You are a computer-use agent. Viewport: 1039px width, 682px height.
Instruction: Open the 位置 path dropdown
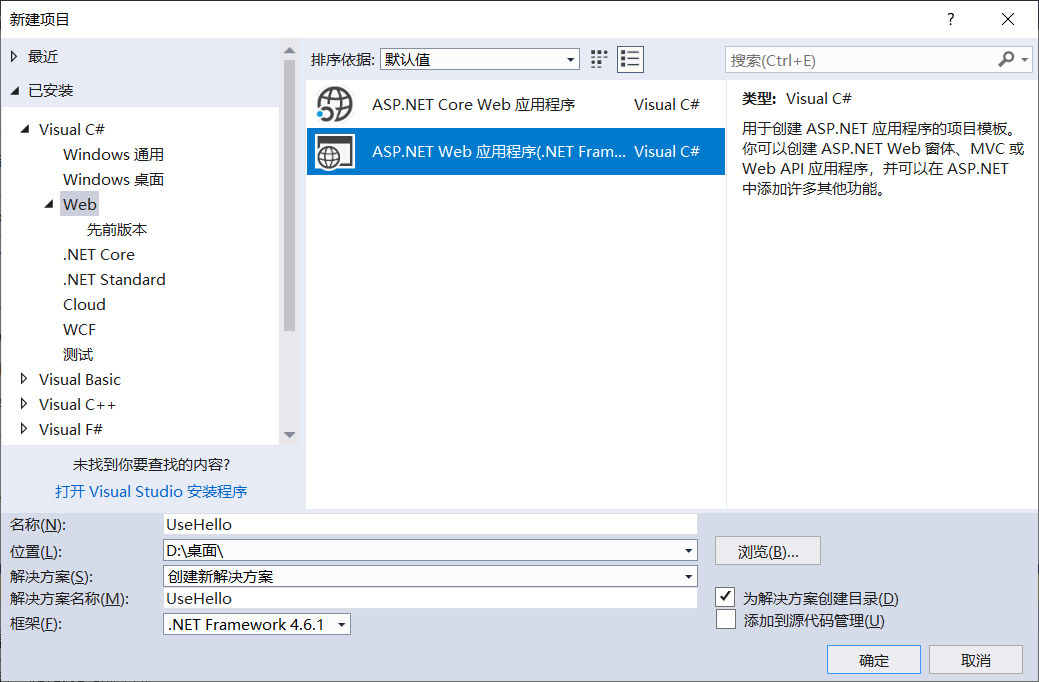(x=688, y=551)
